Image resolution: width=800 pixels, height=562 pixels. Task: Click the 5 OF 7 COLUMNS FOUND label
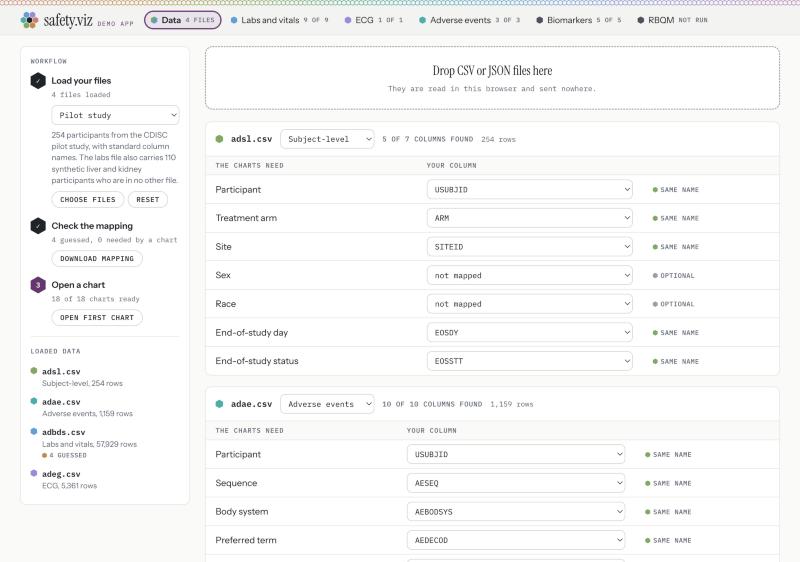point(428,139)
